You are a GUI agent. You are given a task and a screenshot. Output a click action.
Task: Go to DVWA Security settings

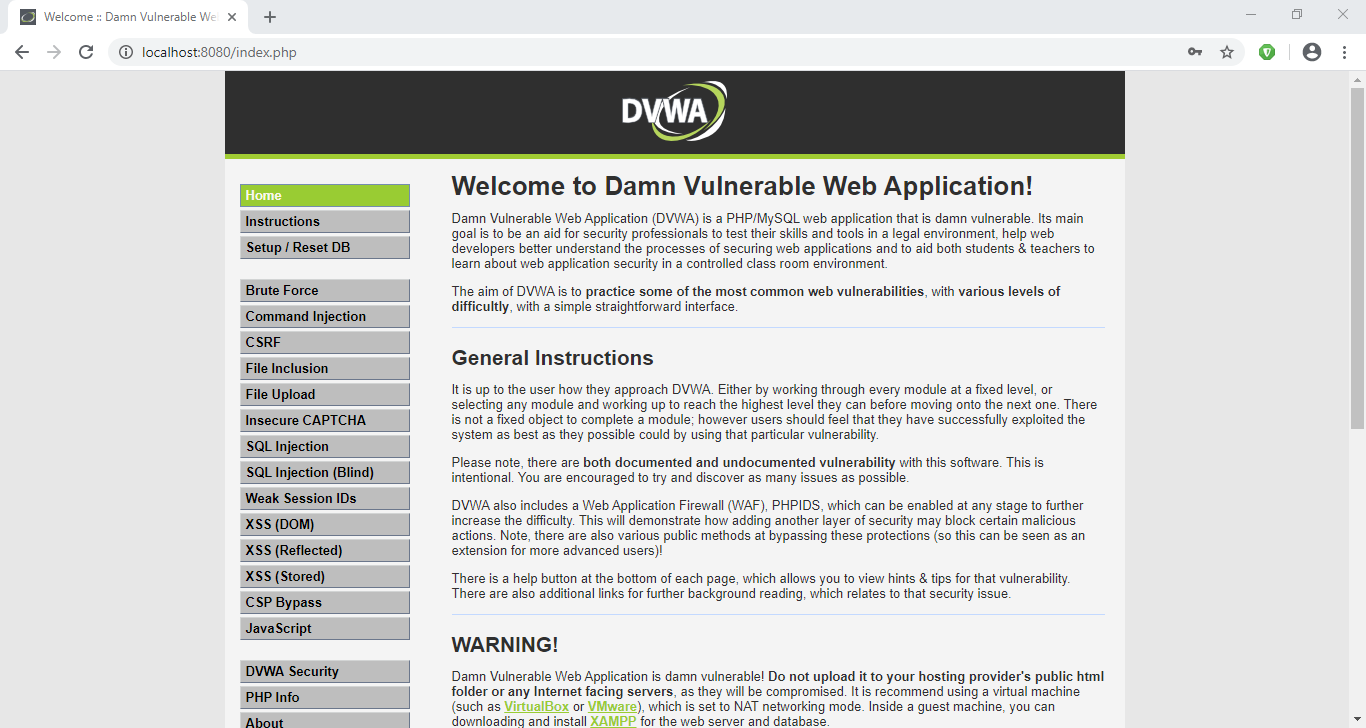(325, 672)
